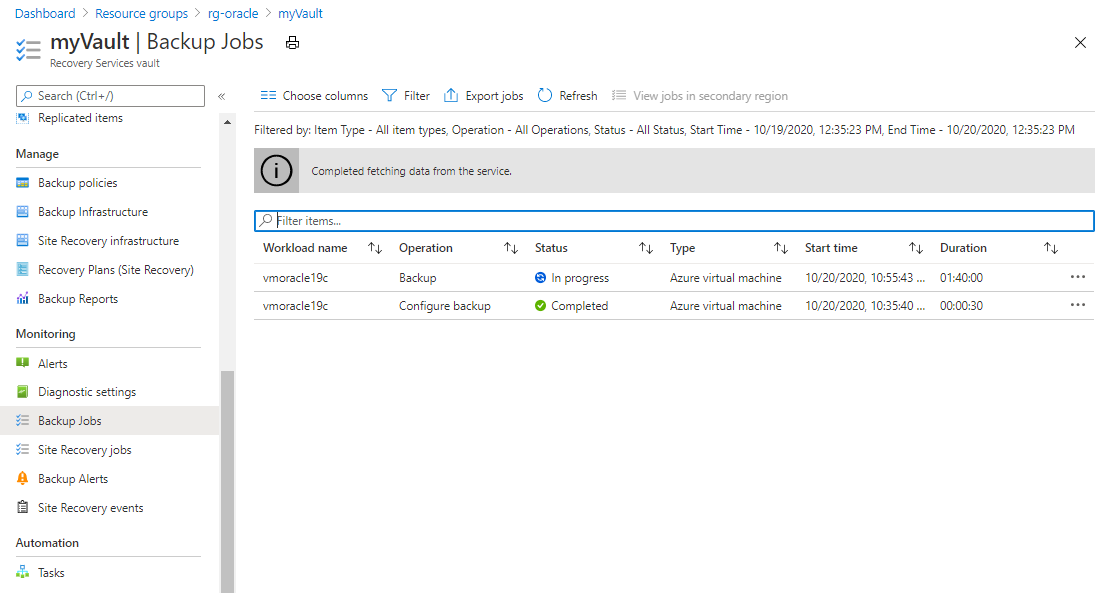1103x593 pixels.
Task: Click the Filter items text field
Action: [x=680, y=220]
